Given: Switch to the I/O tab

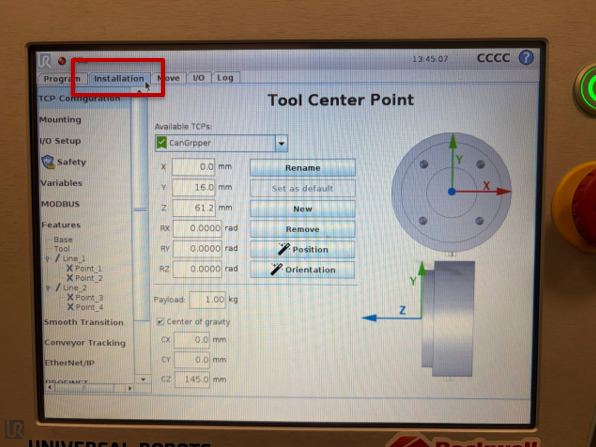Looking at the screenshot, I should (x=198, y=78).
